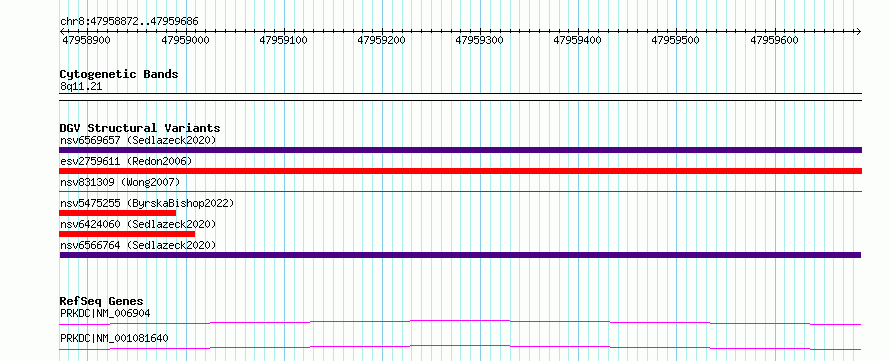This screenshot has width=890, height=361.
Task: Click ruler position 47959500
Action: coord(675,40)
